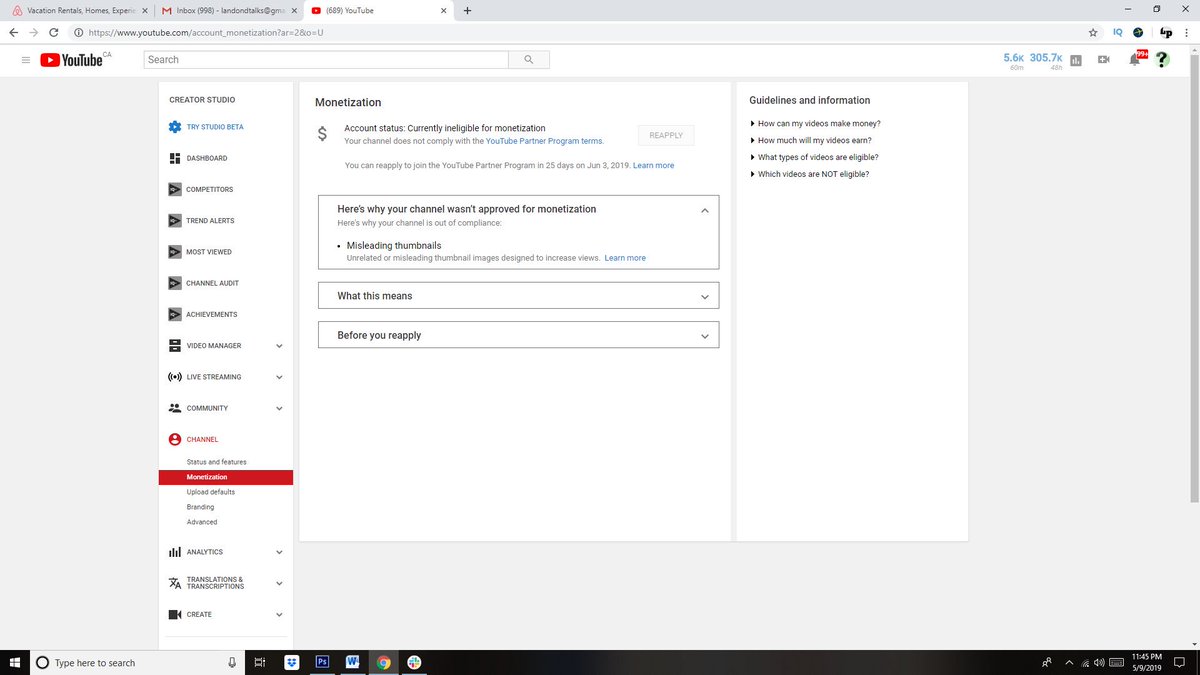Image resolution: width=1200 pixels, height=675 pixels.
Task: Open a new browser tab
Action: pyautogui.click(x=467, y=10)
